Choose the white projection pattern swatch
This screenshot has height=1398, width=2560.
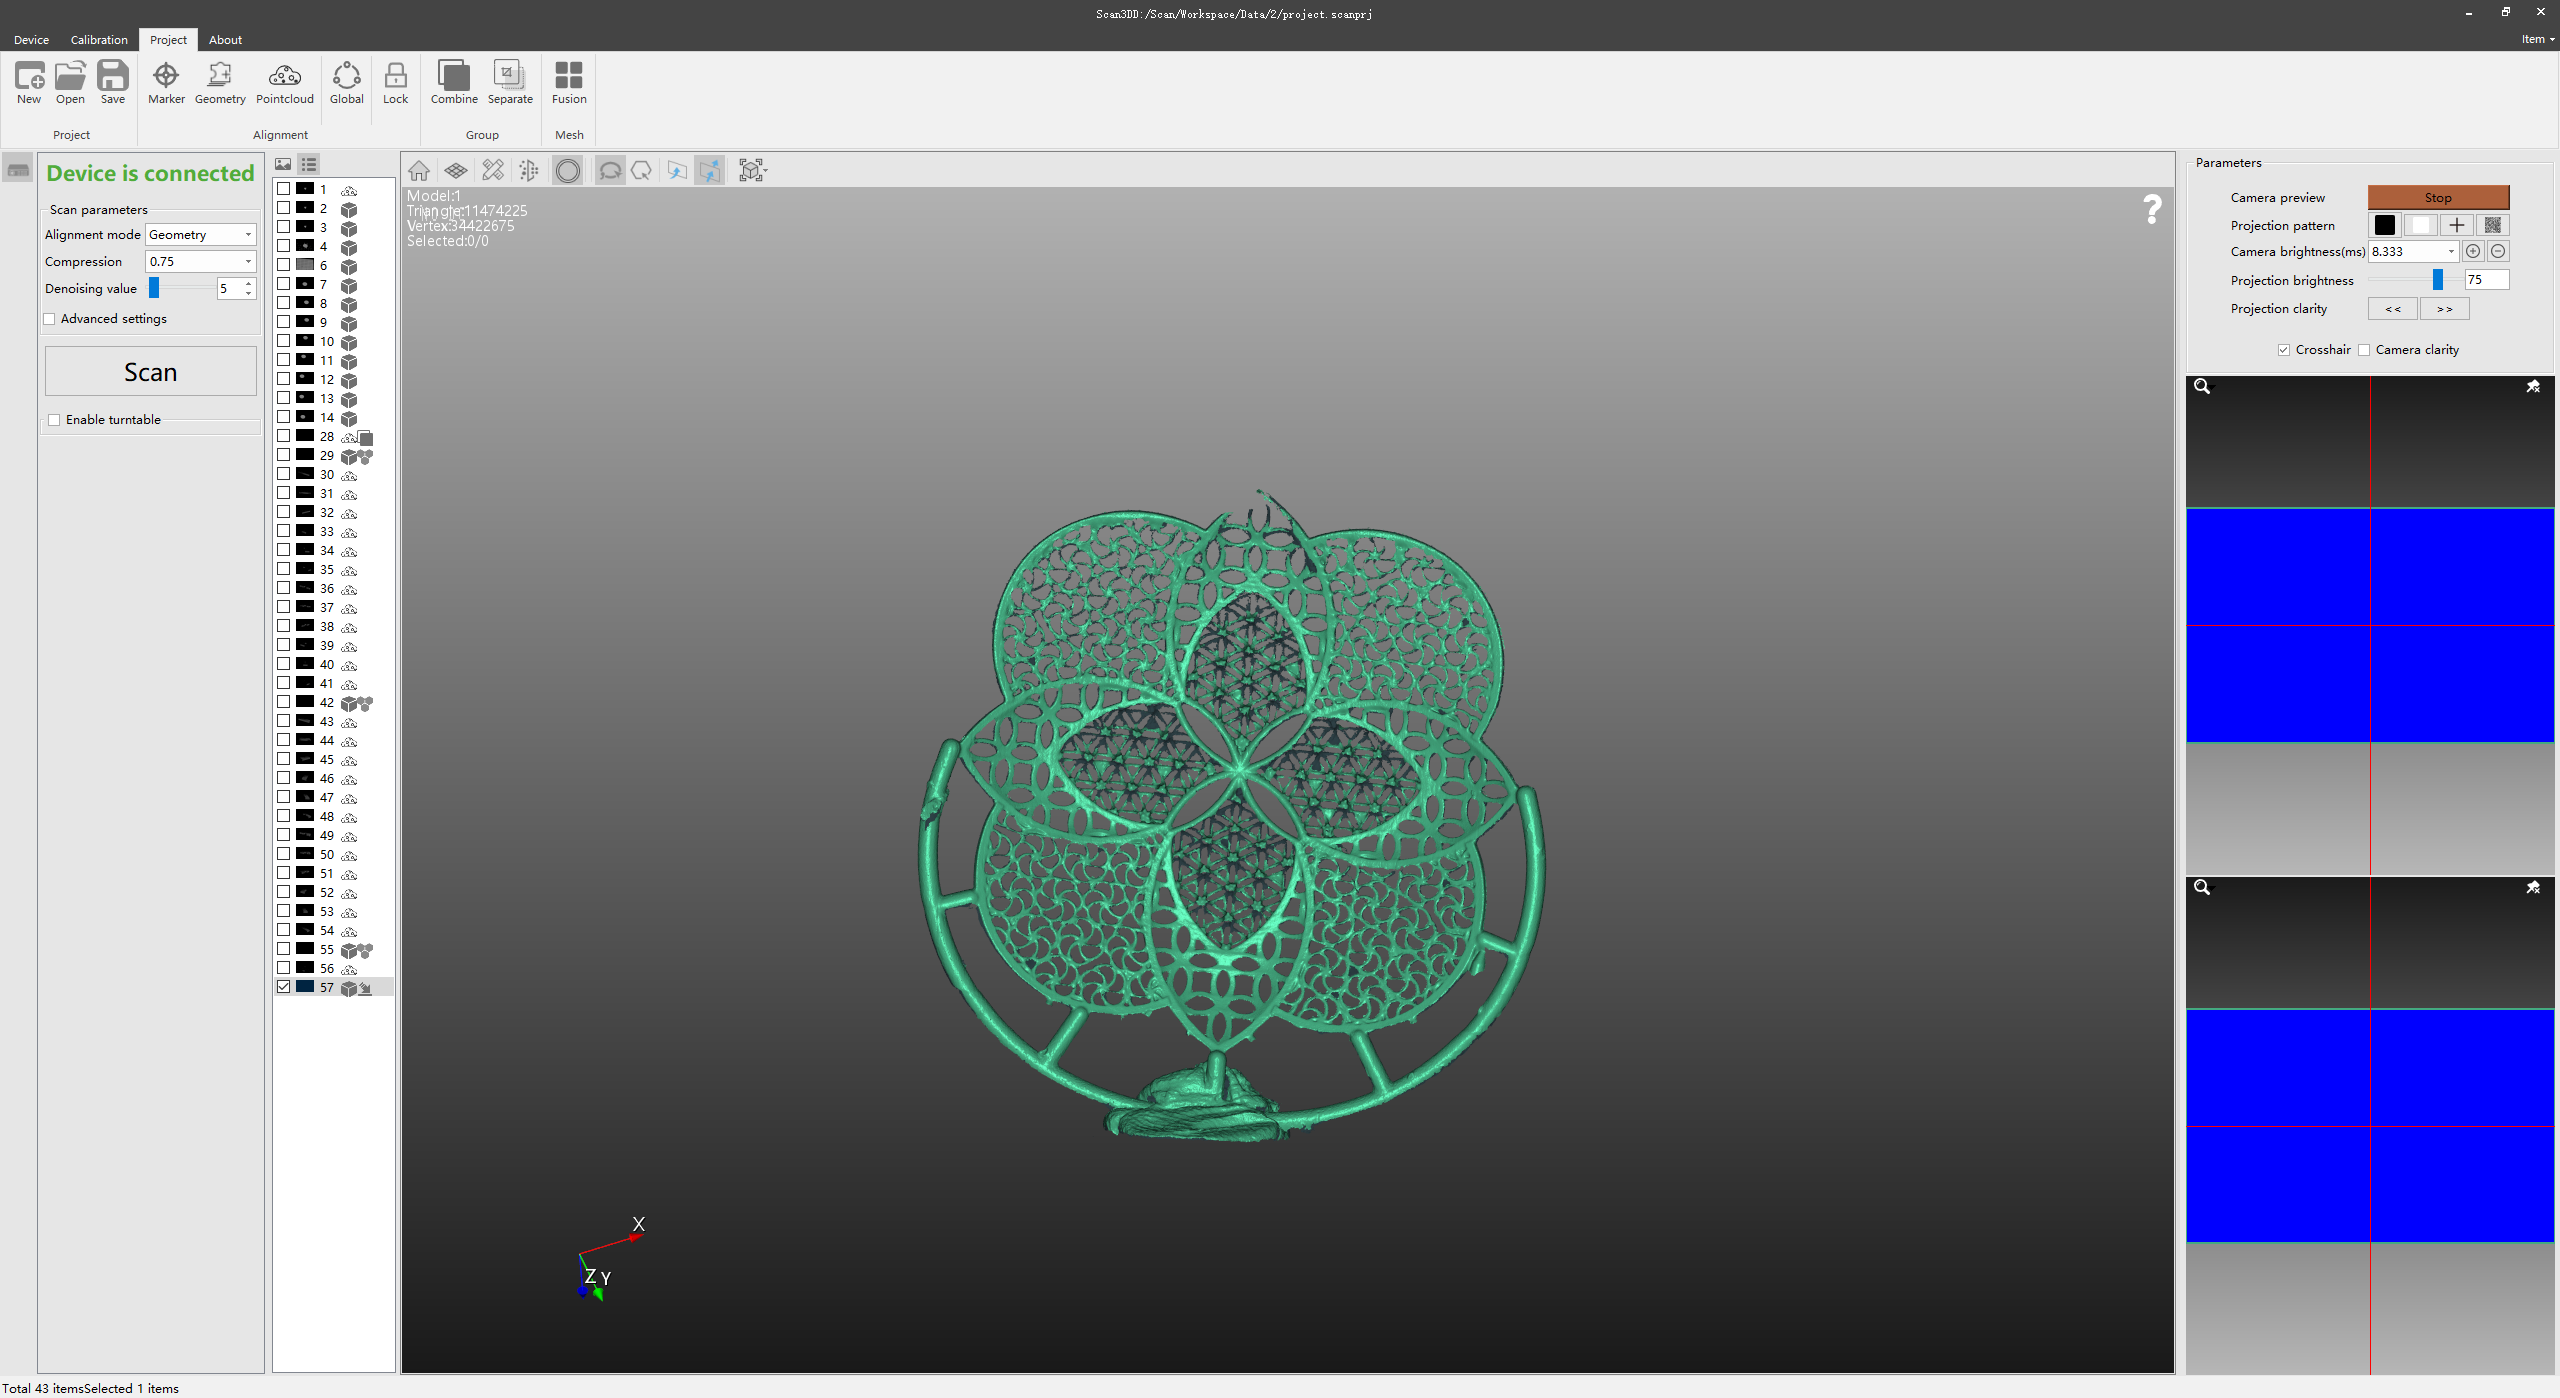click(2421, 225)
